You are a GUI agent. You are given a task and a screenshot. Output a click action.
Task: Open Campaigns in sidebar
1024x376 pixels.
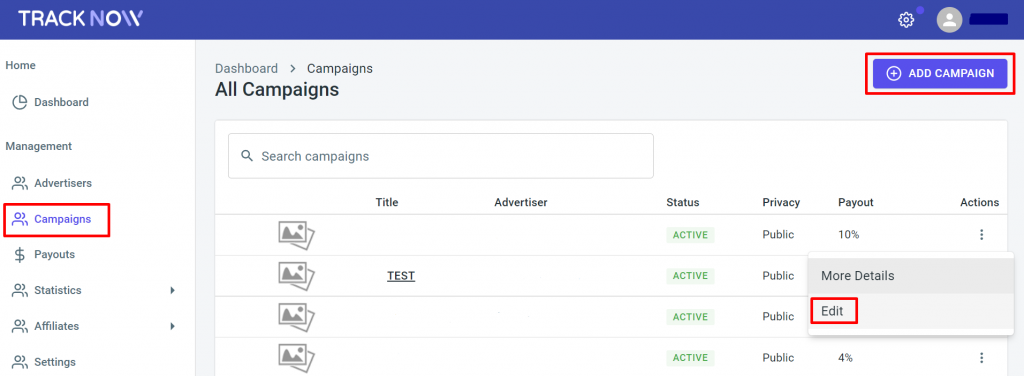(63, 219)
